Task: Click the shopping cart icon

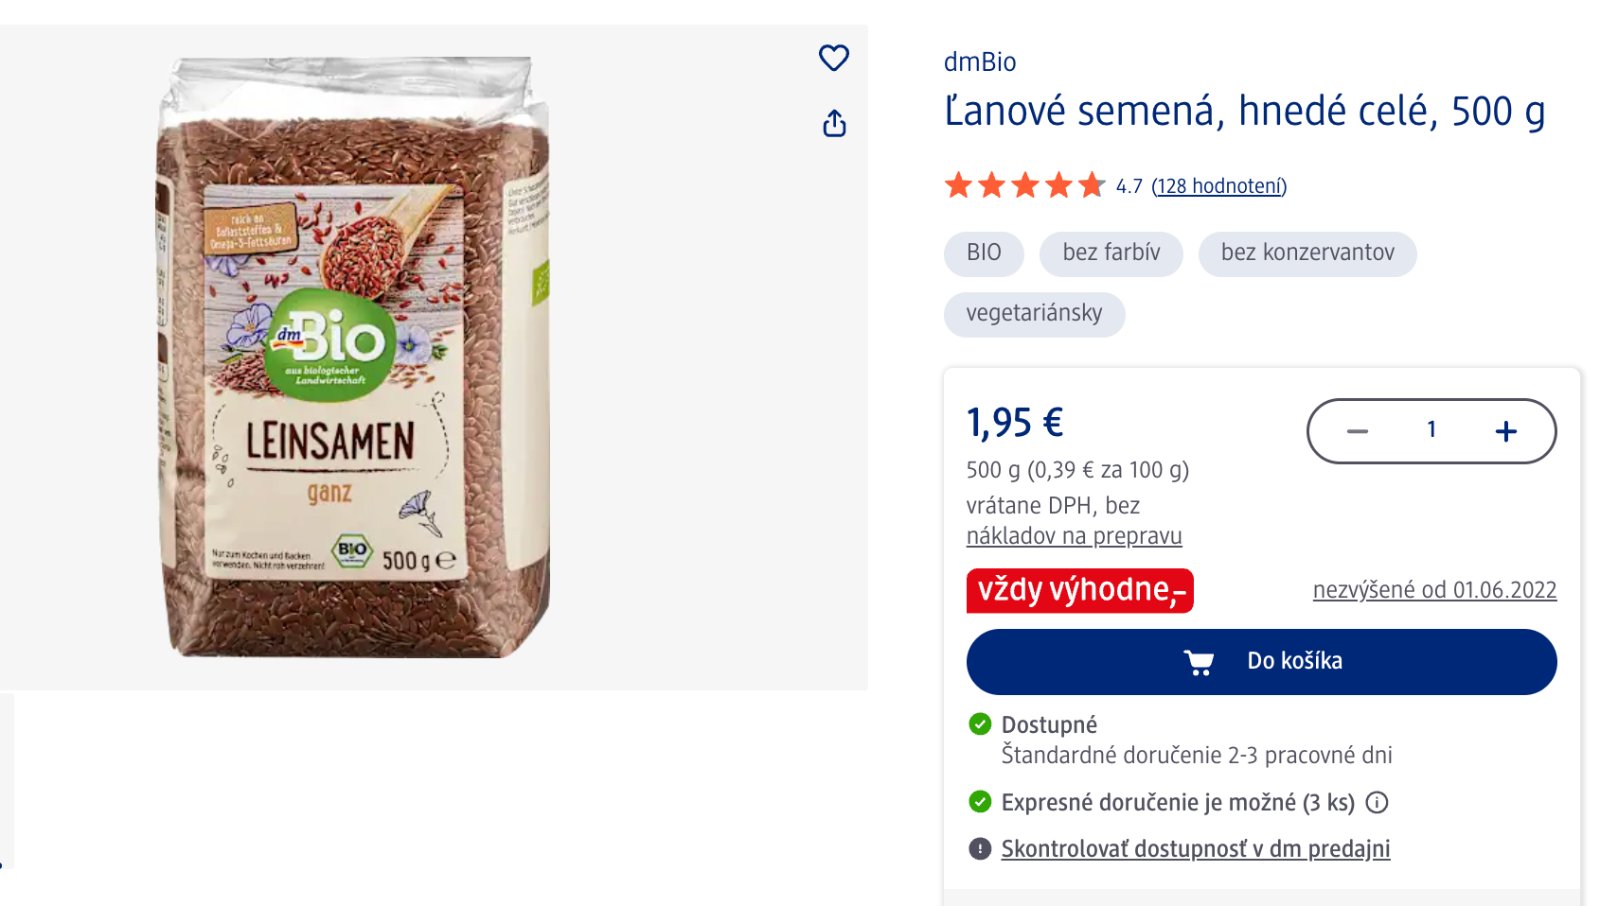Action: (x=1198, y=662)
